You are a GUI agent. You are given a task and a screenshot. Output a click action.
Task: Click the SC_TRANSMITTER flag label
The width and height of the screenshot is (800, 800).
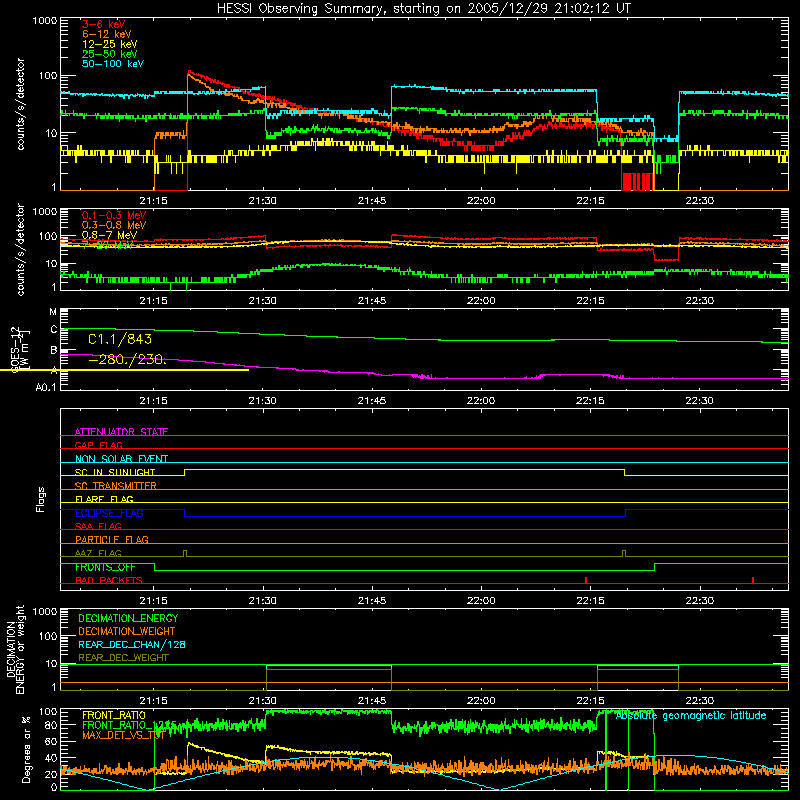click(116, 486)
